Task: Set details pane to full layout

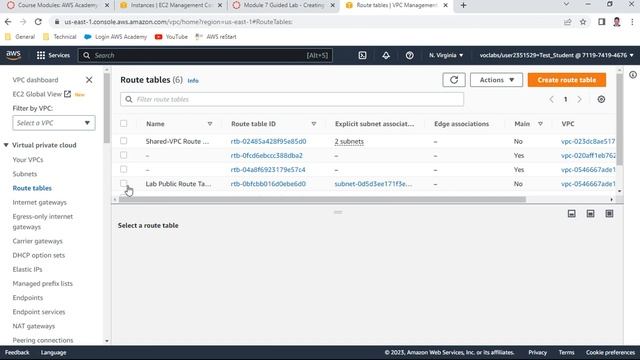Action: (609, 213)
